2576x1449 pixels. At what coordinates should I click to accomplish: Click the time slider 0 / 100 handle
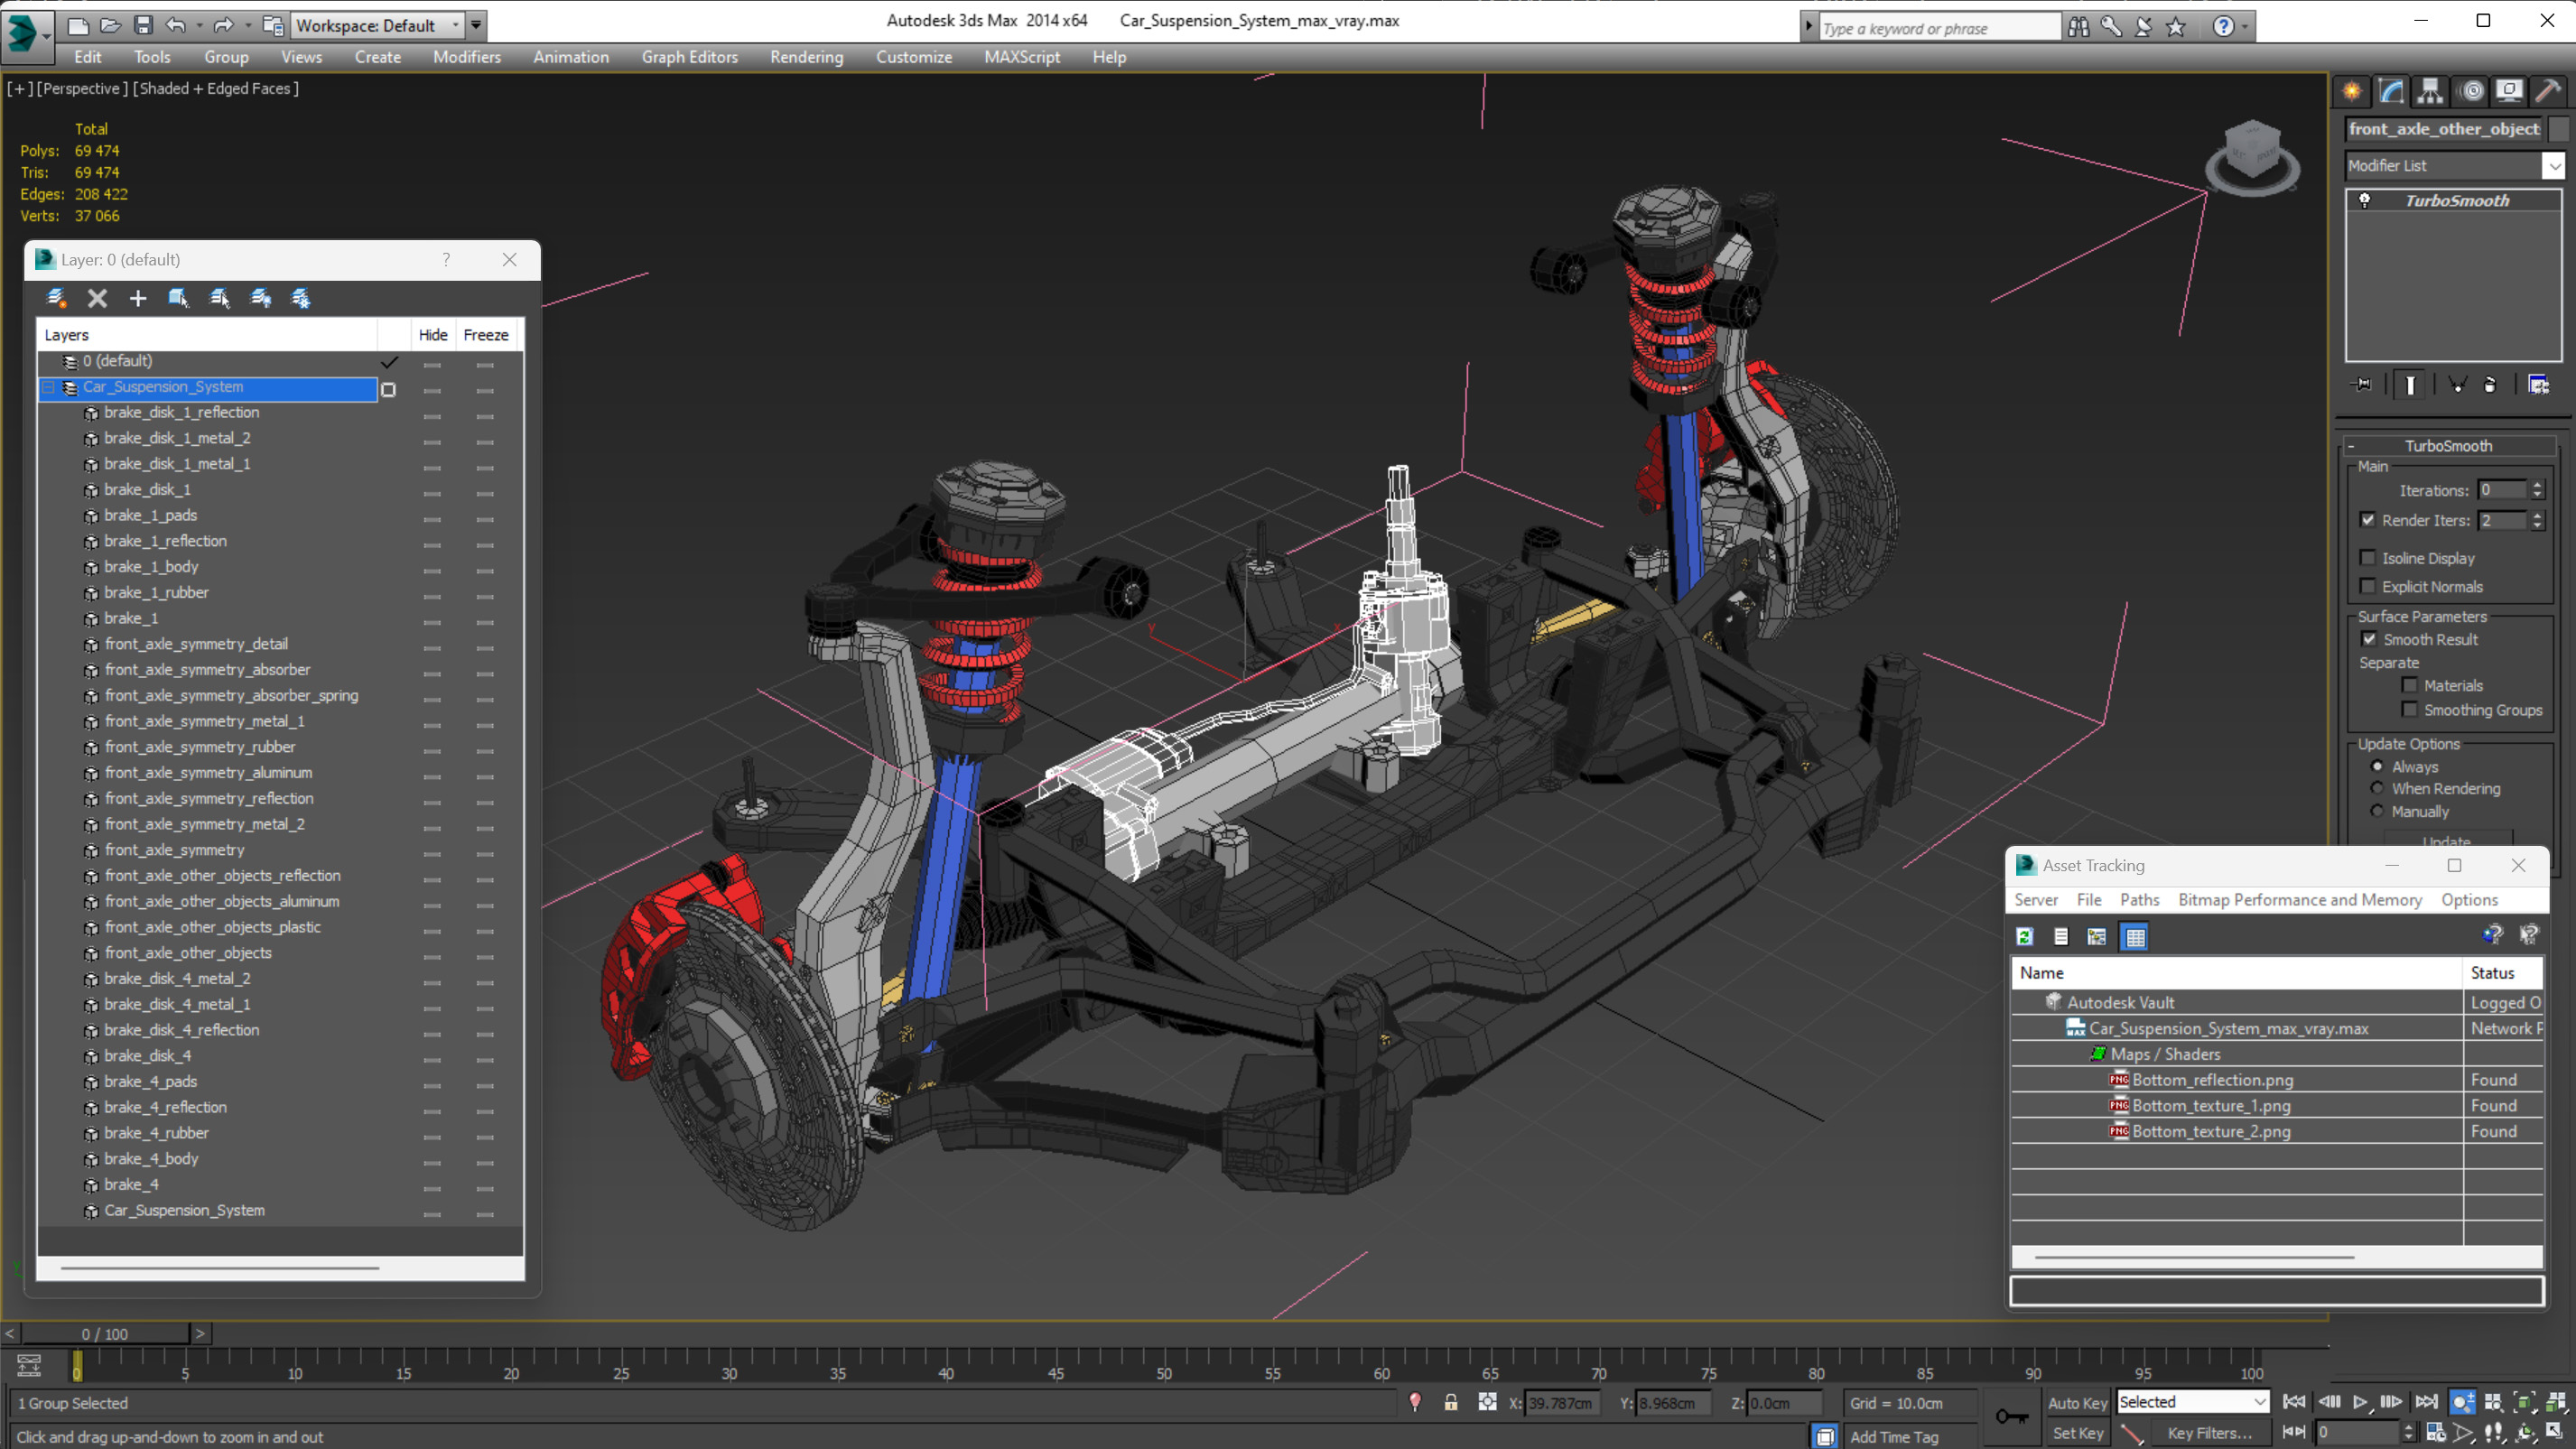pyautogui.click(x=105, y=1334)
